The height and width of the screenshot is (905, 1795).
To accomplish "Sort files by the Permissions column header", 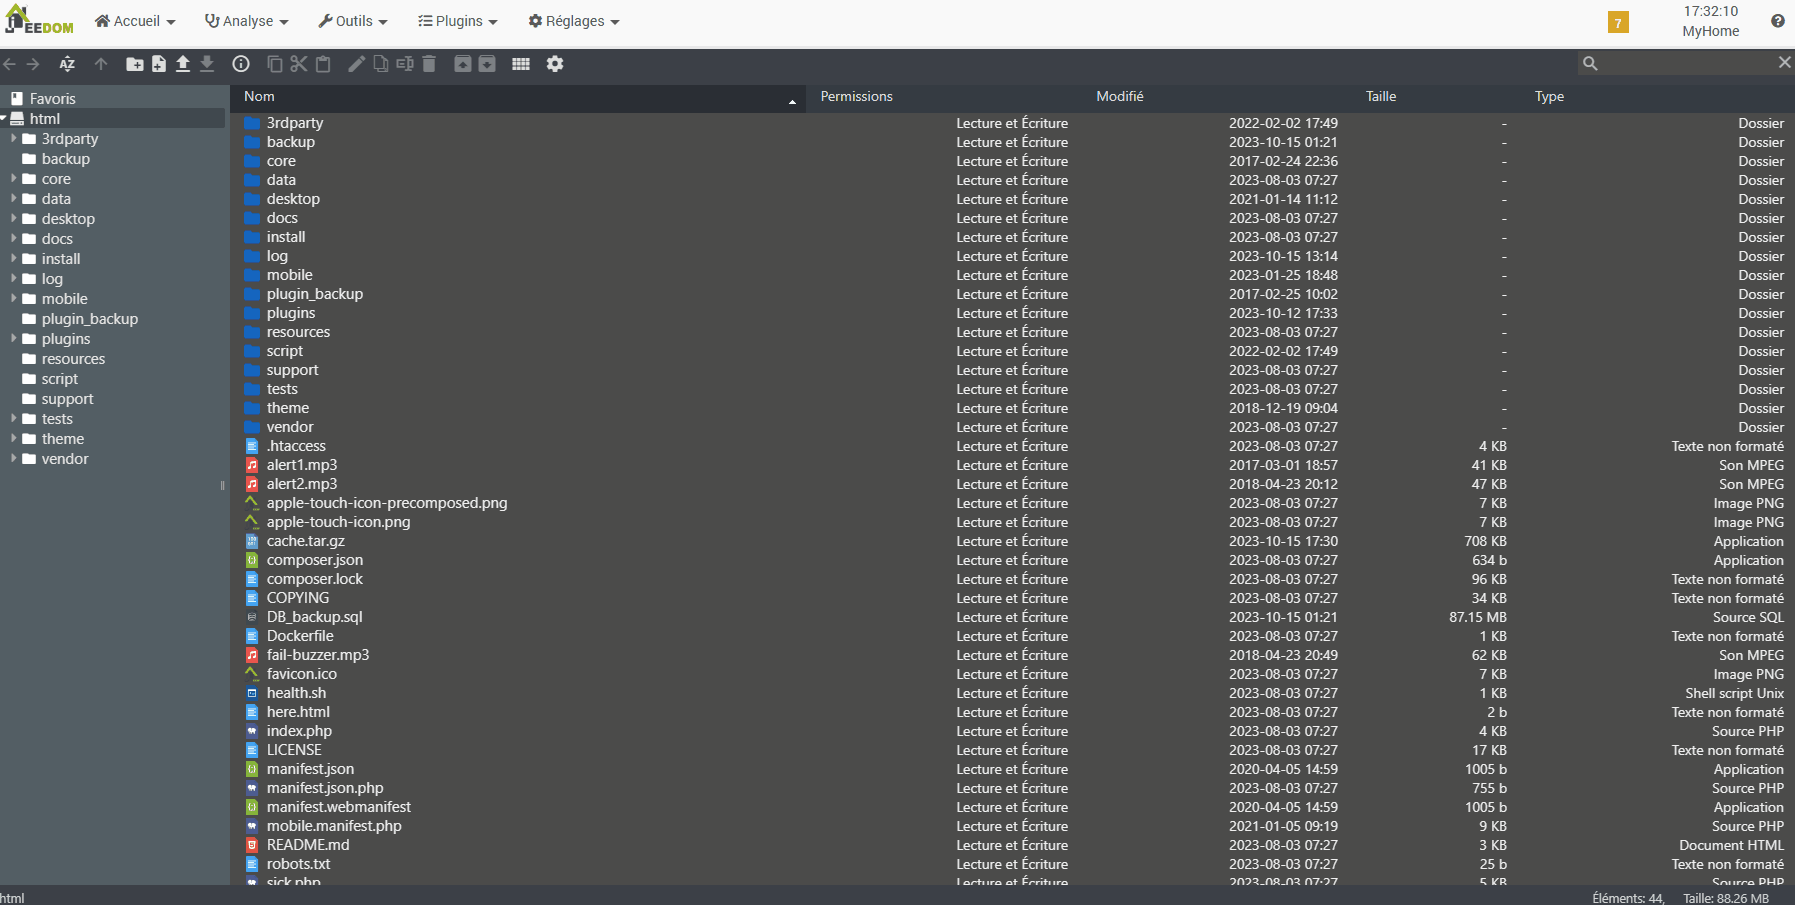I will coord(945,97).
